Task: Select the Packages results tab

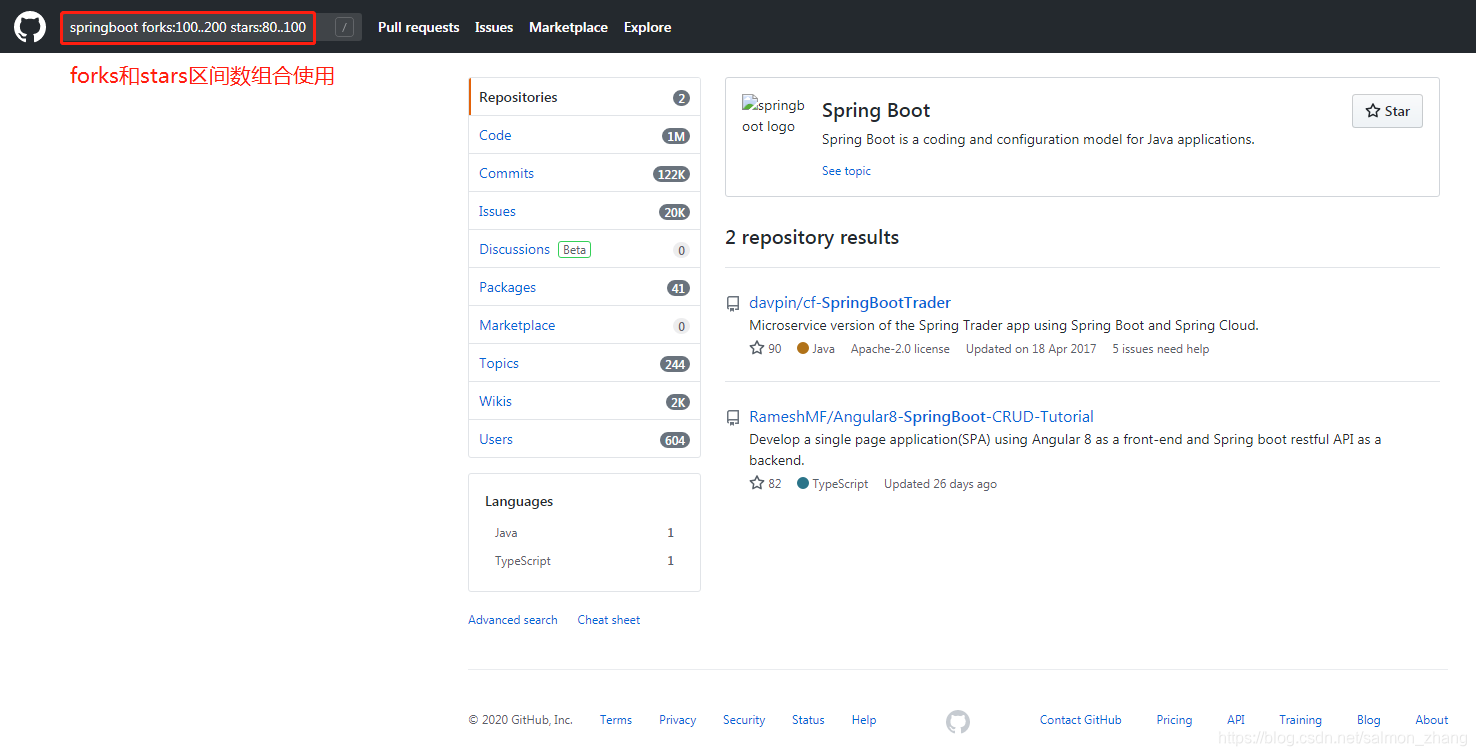Action: coord(584,287)
